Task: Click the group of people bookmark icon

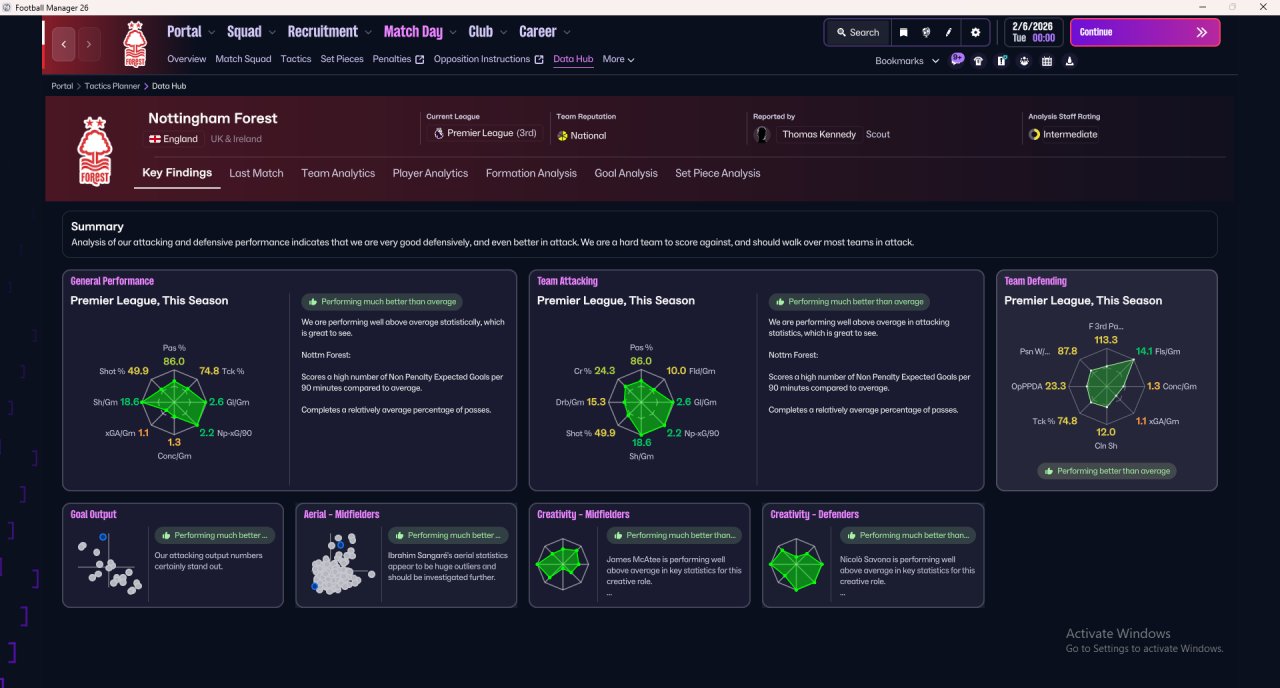Action: pyautogui.click(x=1024, y=61)
